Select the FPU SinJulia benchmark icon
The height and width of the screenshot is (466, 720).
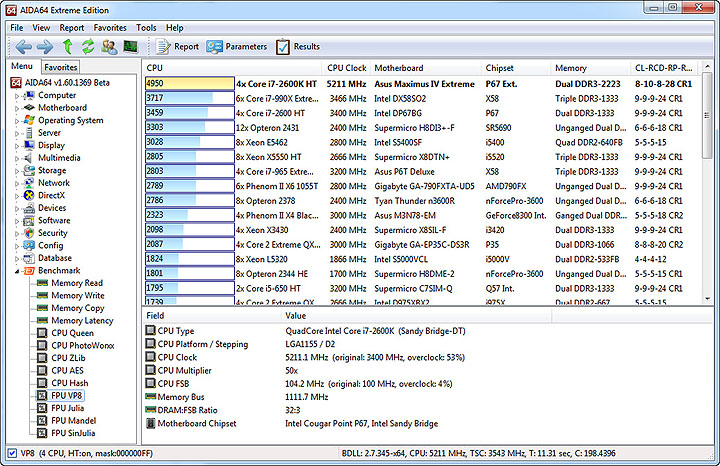coord(42,433)
